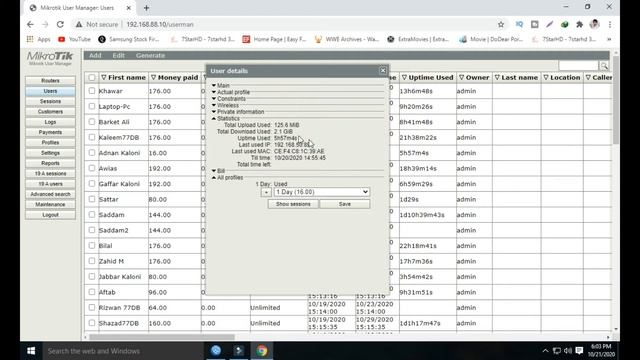Bookmark this page with the star icon

[x=501, y=24]
